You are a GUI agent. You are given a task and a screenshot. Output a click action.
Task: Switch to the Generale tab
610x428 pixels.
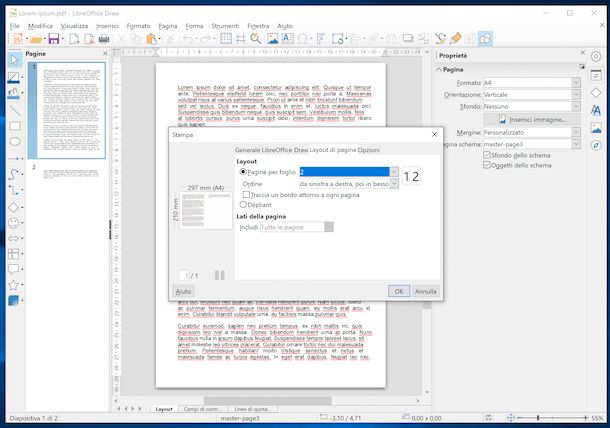[247, 150]
